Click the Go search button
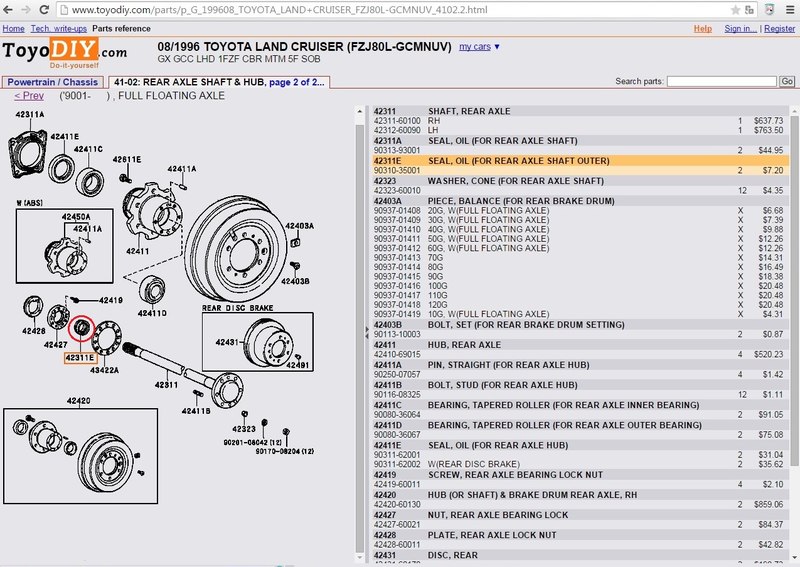Image resolution: width=800 pixels, height=567 pixels. (x=787, y=81)
